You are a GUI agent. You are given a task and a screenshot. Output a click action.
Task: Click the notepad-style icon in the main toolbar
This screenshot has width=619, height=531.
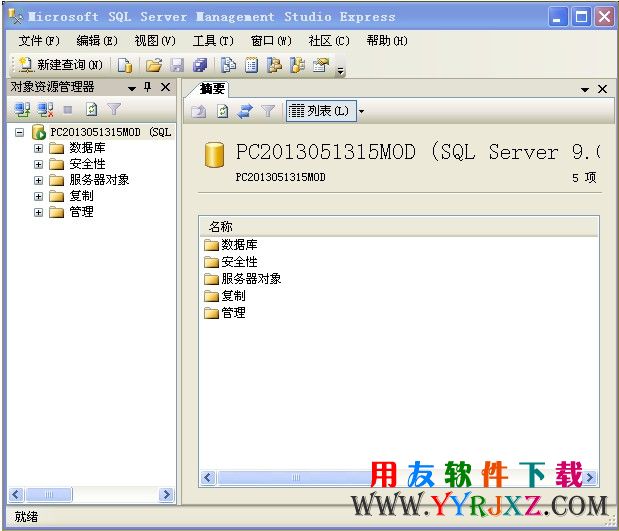(251, 65)
